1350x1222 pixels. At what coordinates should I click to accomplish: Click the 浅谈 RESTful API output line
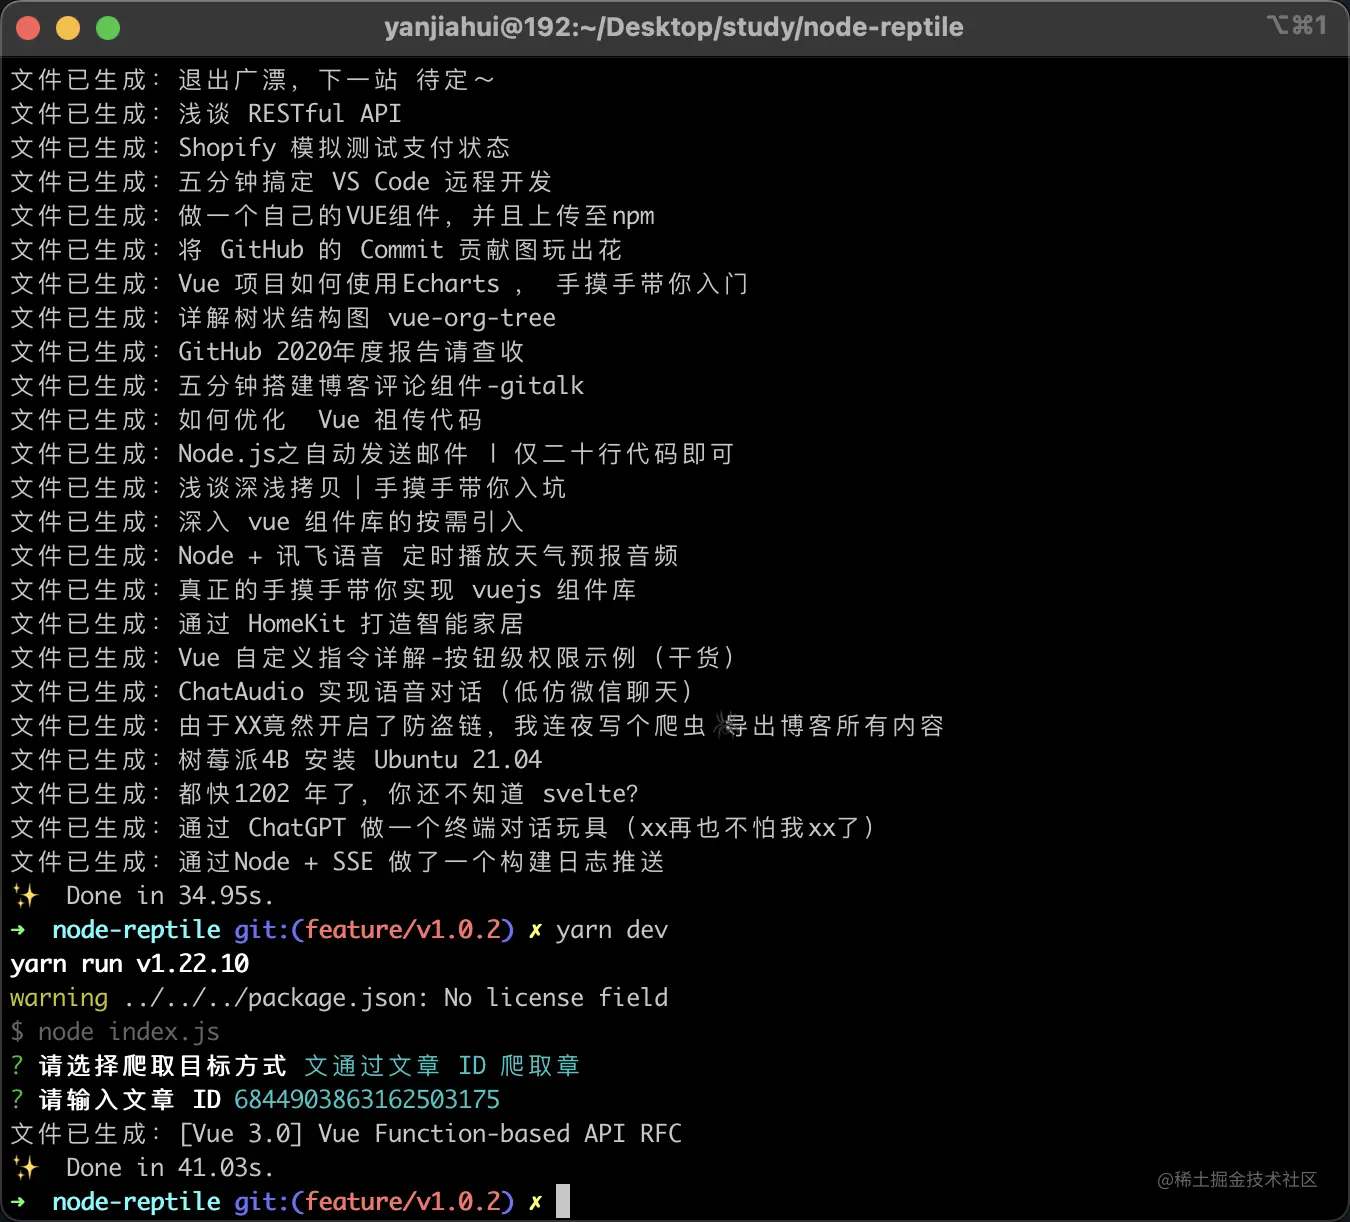[x=289, y=114]
